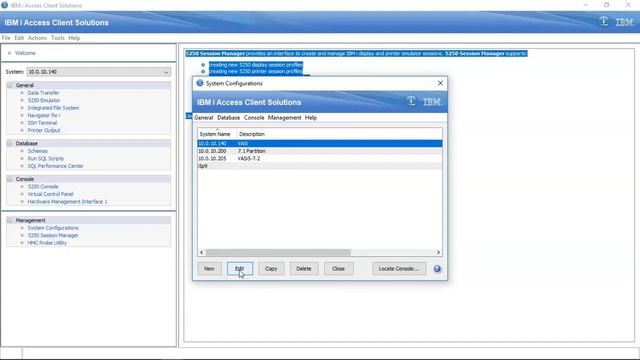Click the Delete button in the dialog

304,269
